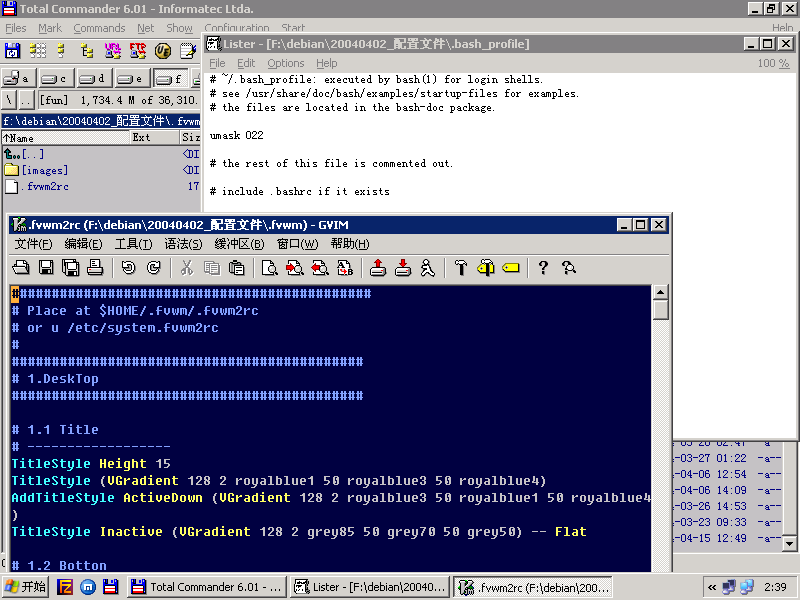Use the Cut icon in GVIM
Screen dimensions: 800x600
188,267
